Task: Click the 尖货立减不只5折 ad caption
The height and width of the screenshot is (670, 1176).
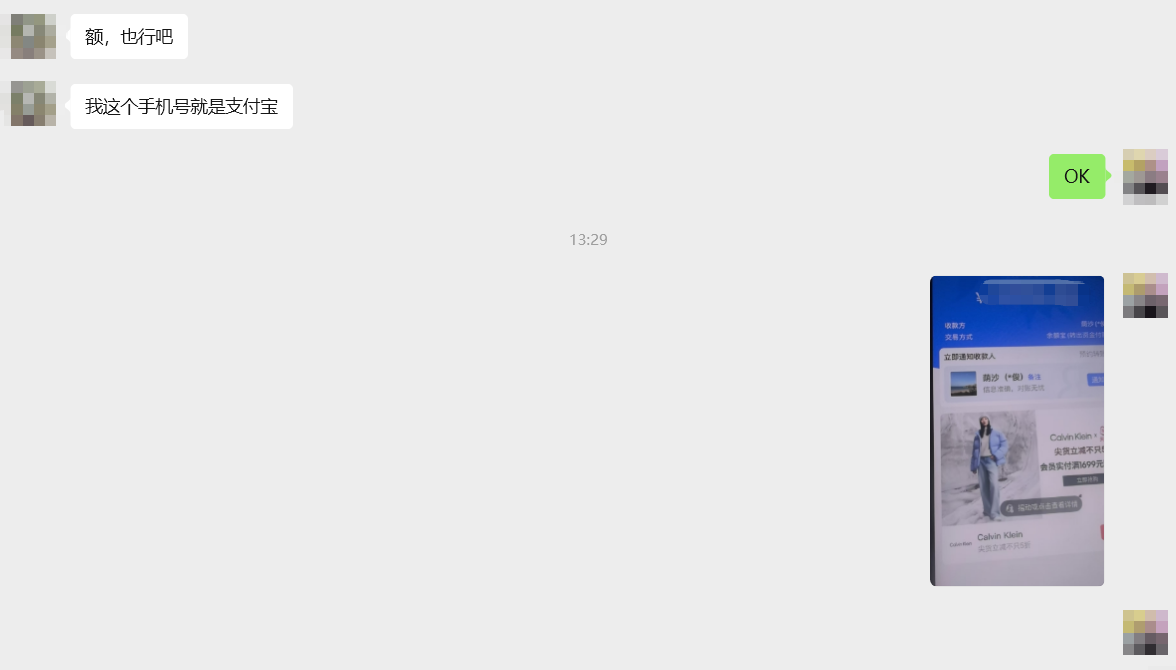Action: point(1004,548)
